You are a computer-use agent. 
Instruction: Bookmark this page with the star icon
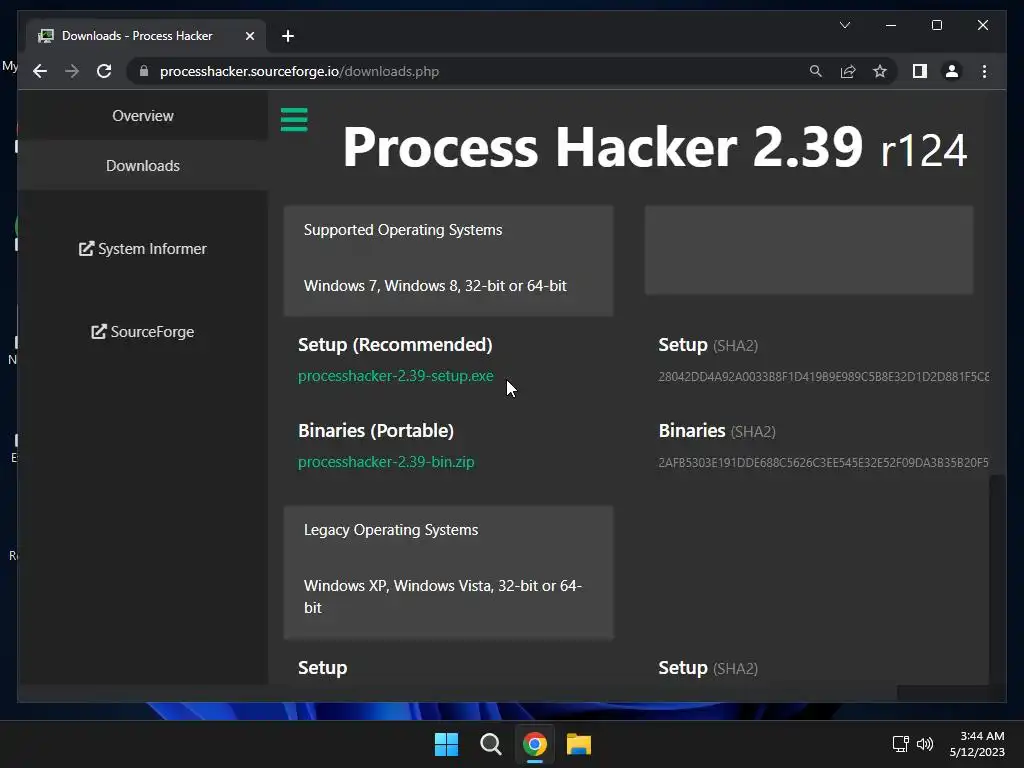(x=880, y=71)
